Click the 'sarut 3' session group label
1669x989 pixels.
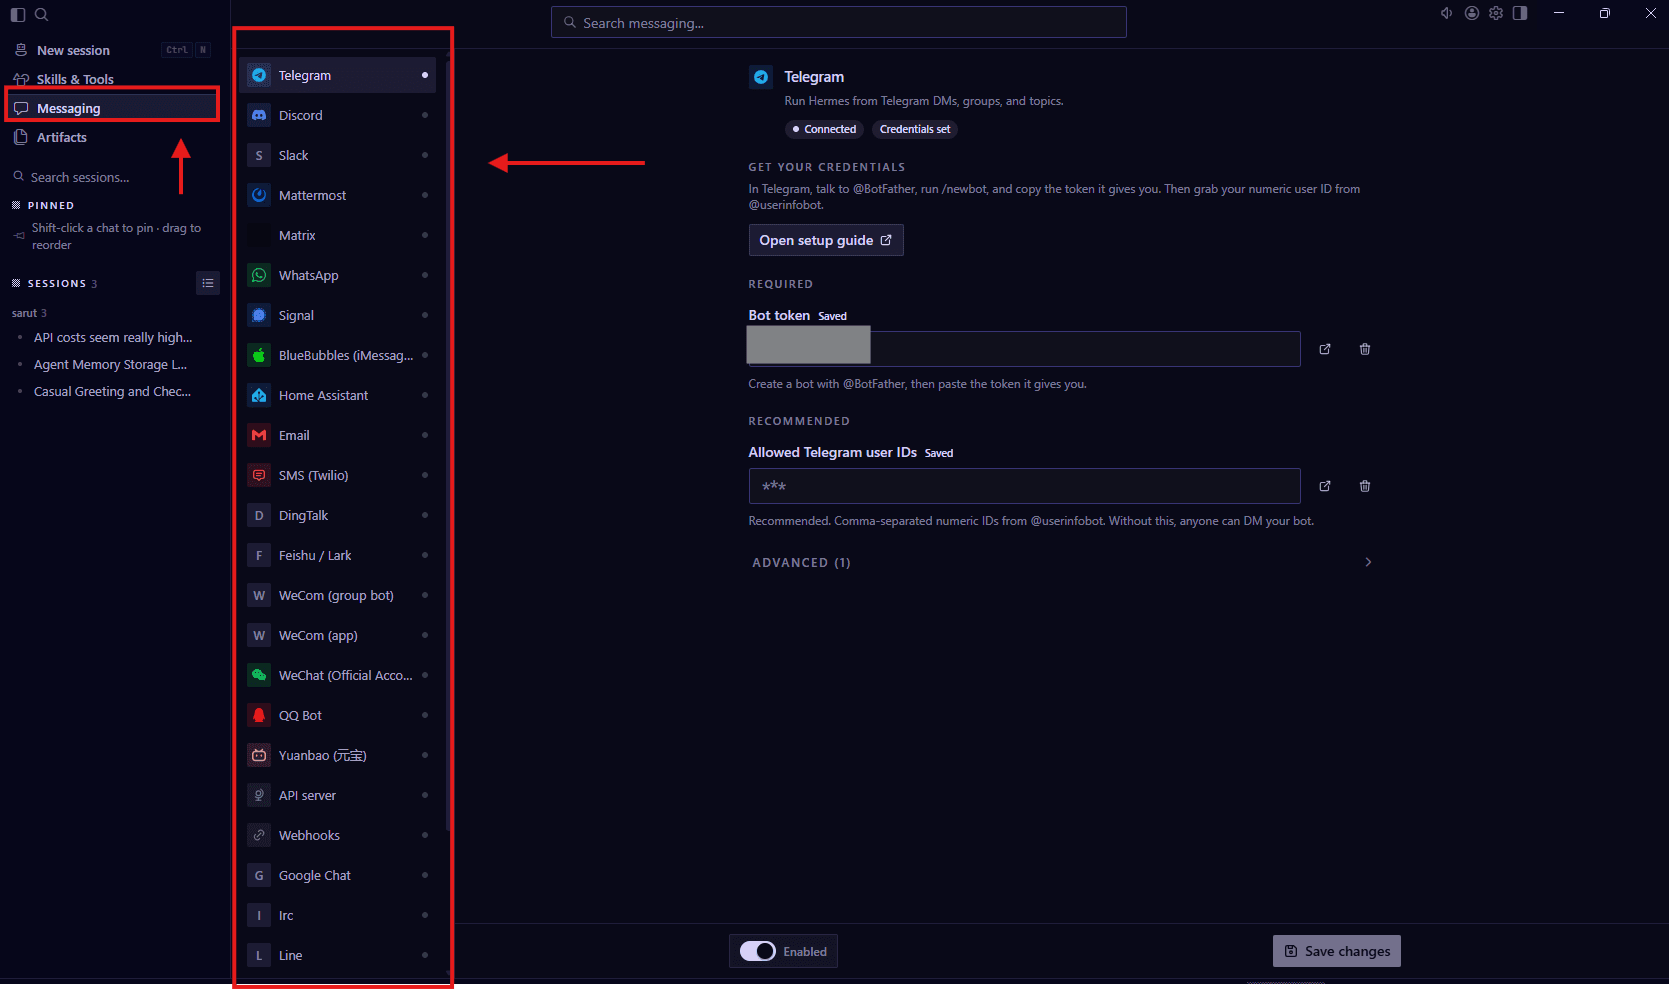(29, 313)
